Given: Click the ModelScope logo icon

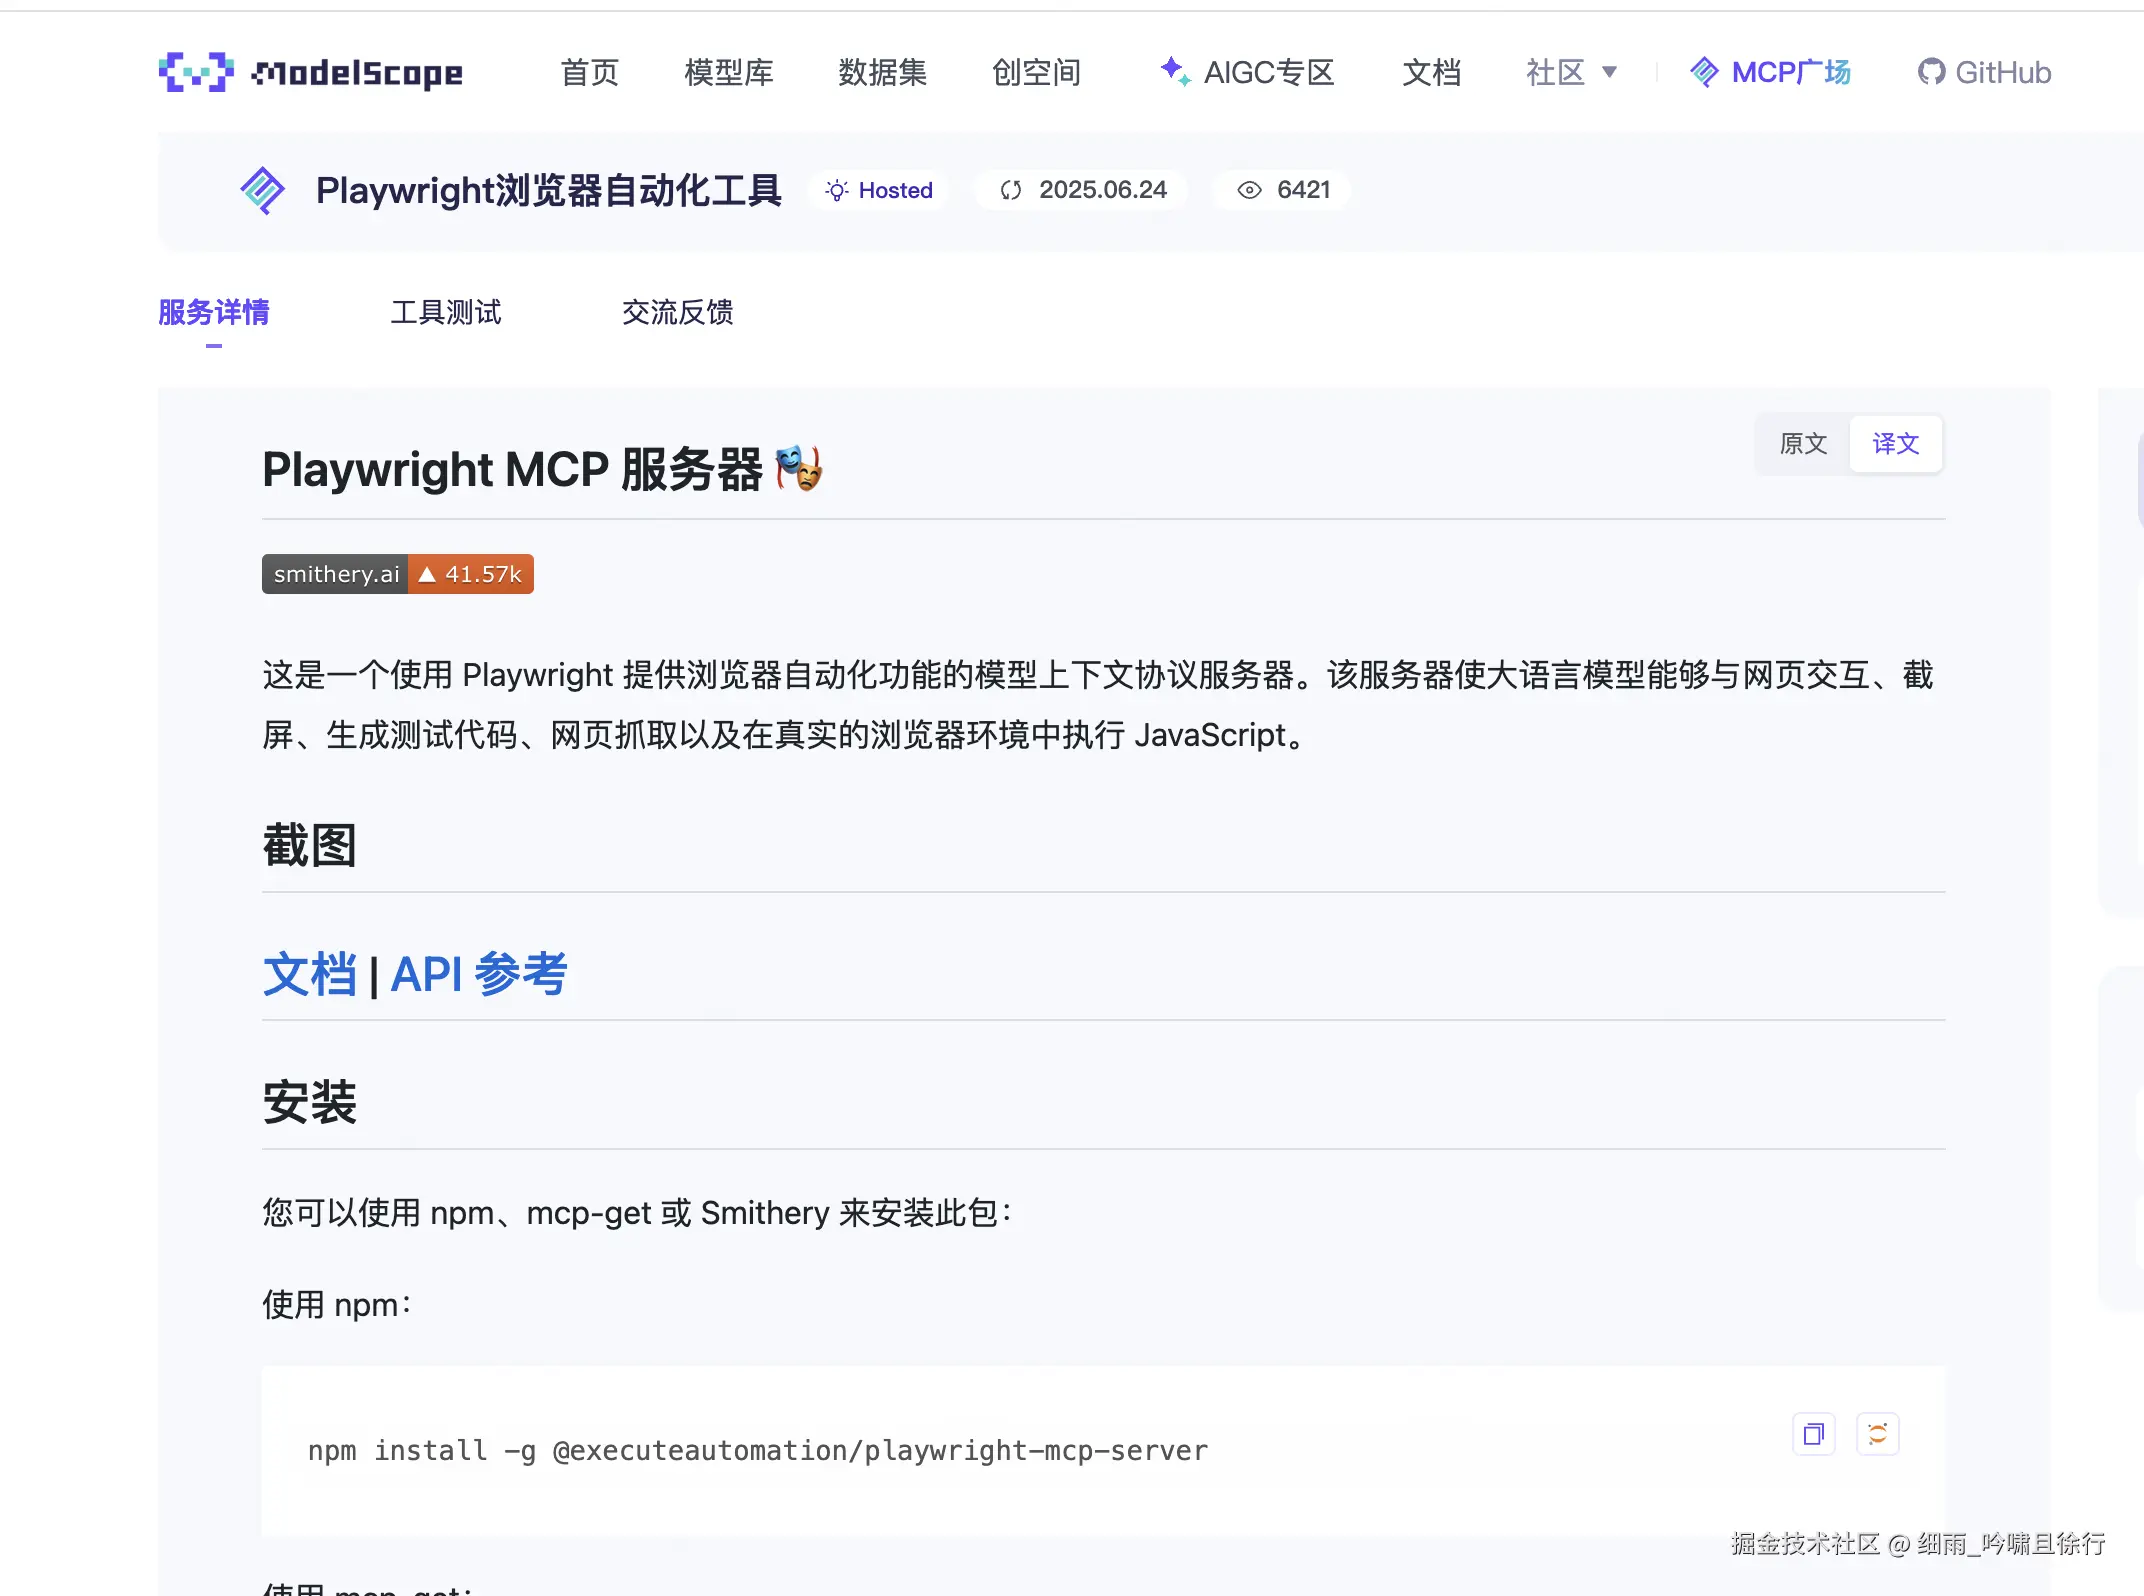Looking at the screenshot, I should pyautogui.click(x=196, y=72).
